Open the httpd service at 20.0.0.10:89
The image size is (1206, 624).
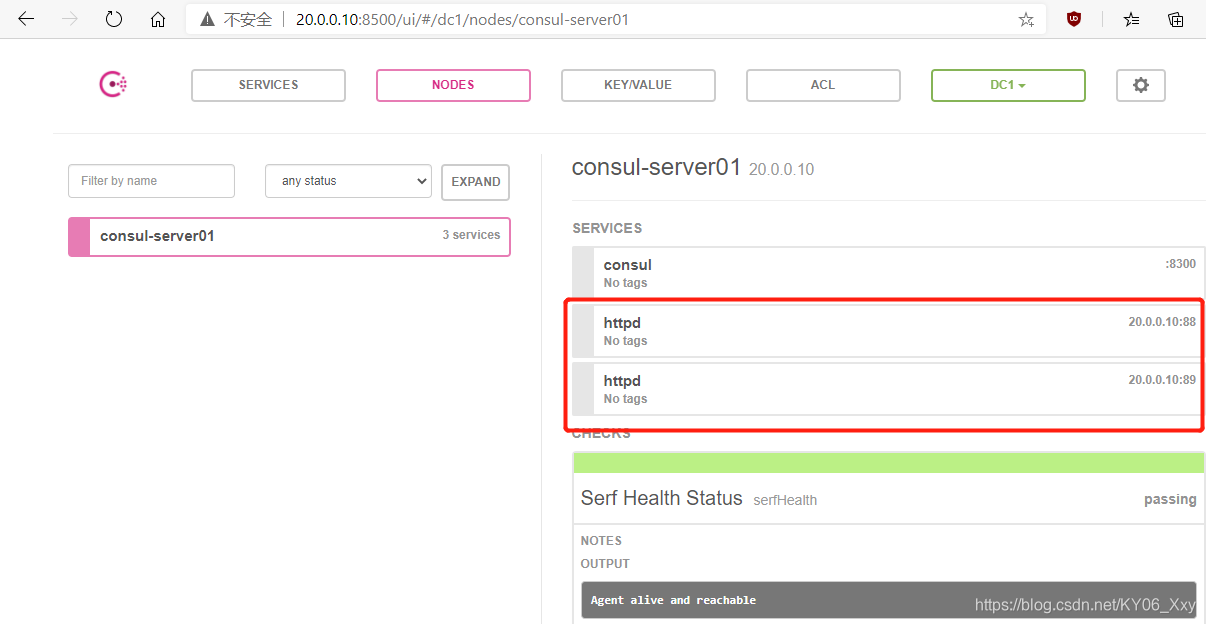click(x=887, y=389)
